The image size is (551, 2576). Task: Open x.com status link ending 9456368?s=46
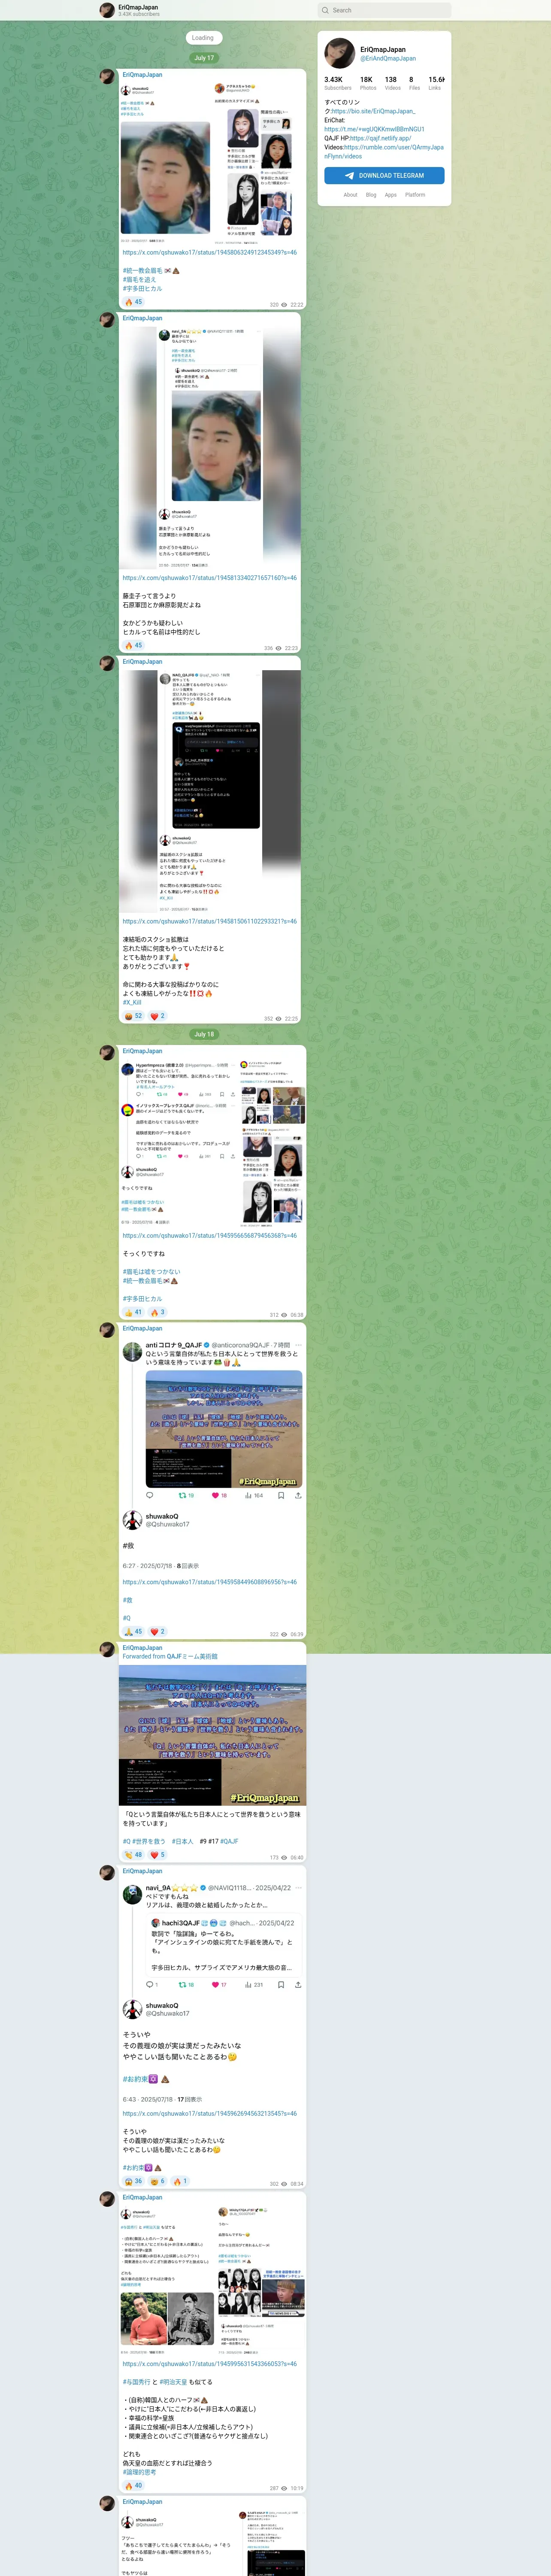click(210, 1235)
